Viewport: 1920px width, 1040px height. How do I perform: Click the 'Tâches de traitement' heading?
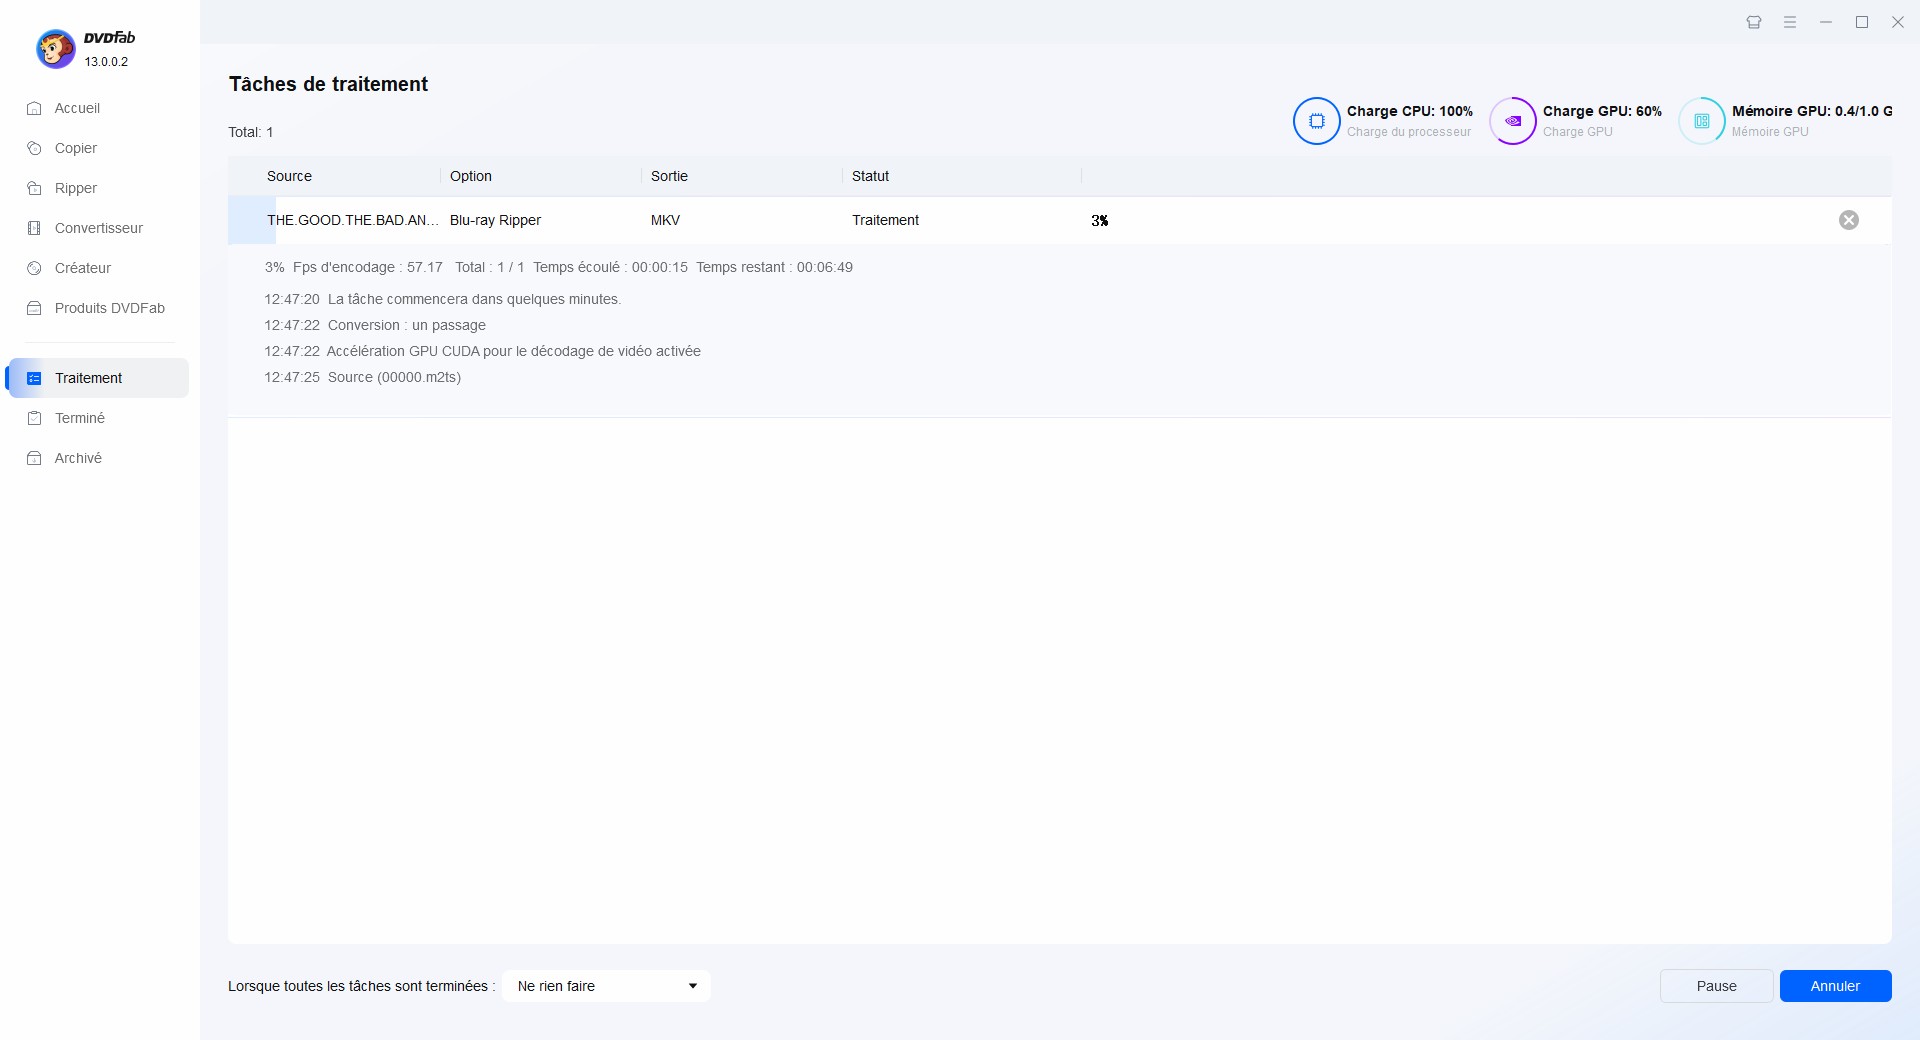point(328,84)
